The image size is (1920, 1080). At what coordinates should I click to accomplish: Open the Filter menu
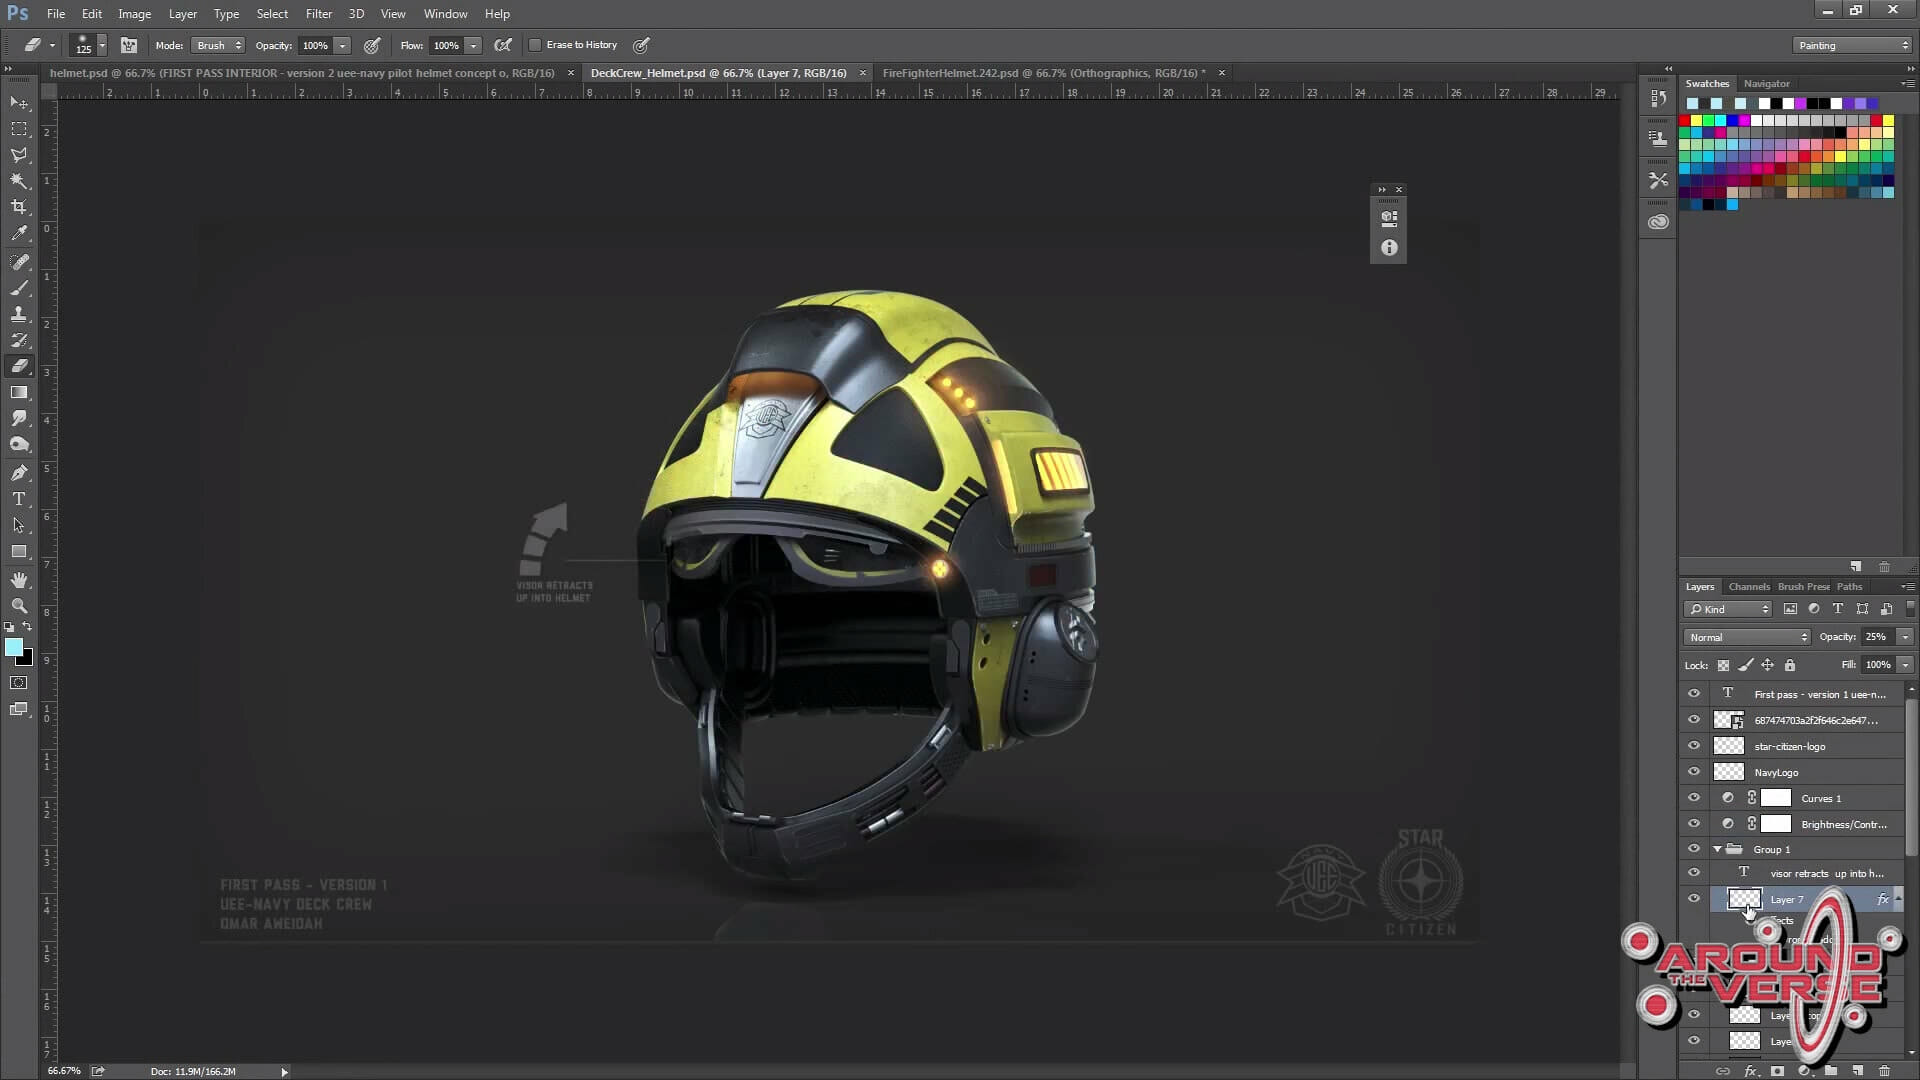pyautogui.click(x=318, y=14)
